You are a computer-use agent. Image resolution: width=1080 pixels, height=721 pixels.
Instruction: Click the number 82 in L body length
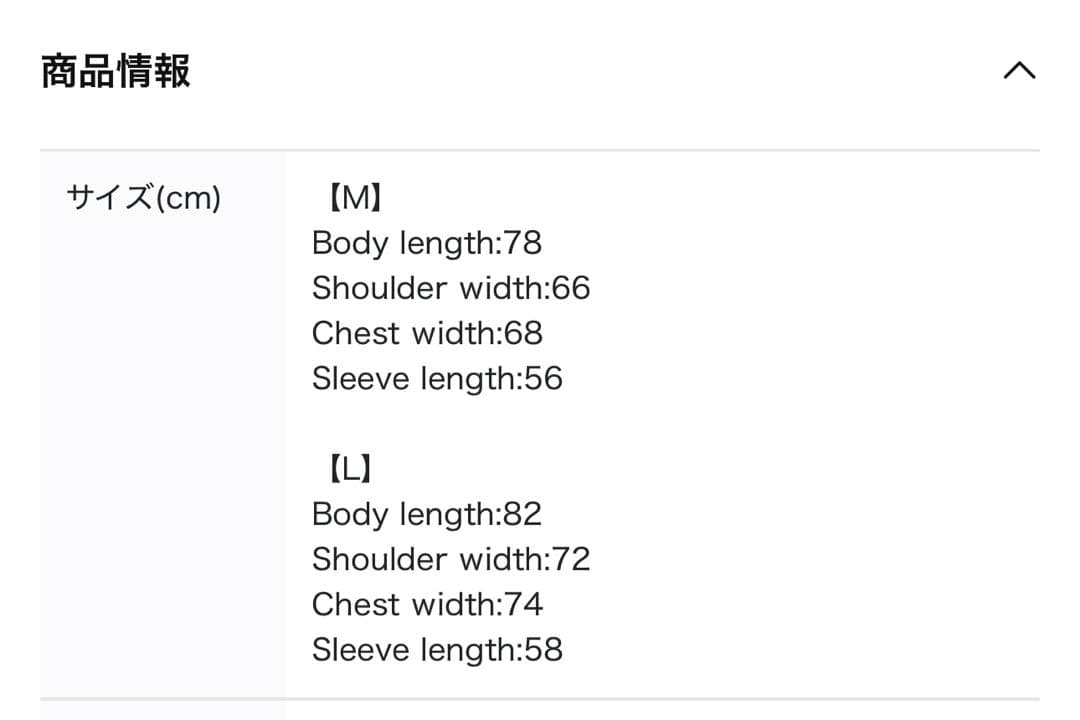click(x=523, y=514)
